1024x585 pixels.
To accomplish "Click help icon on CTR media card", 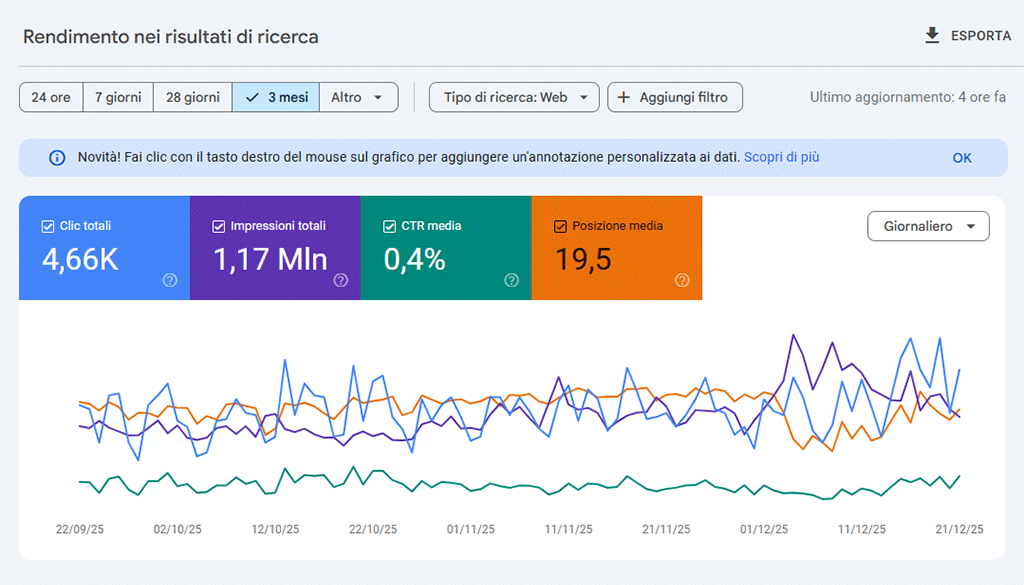I will [x=512, y=281].
